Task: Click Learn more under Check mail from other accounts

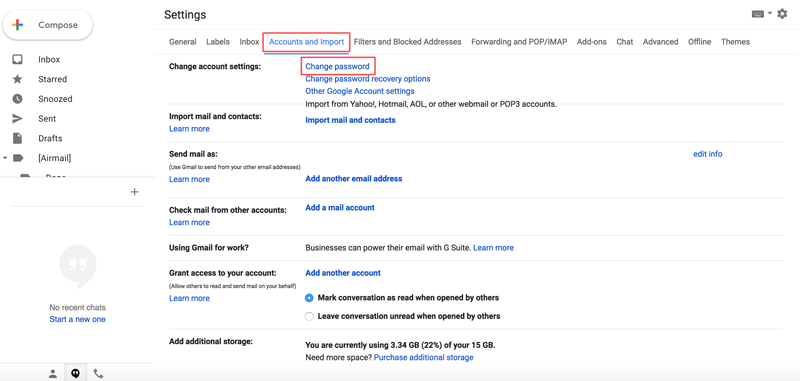Action: point(189,222)
